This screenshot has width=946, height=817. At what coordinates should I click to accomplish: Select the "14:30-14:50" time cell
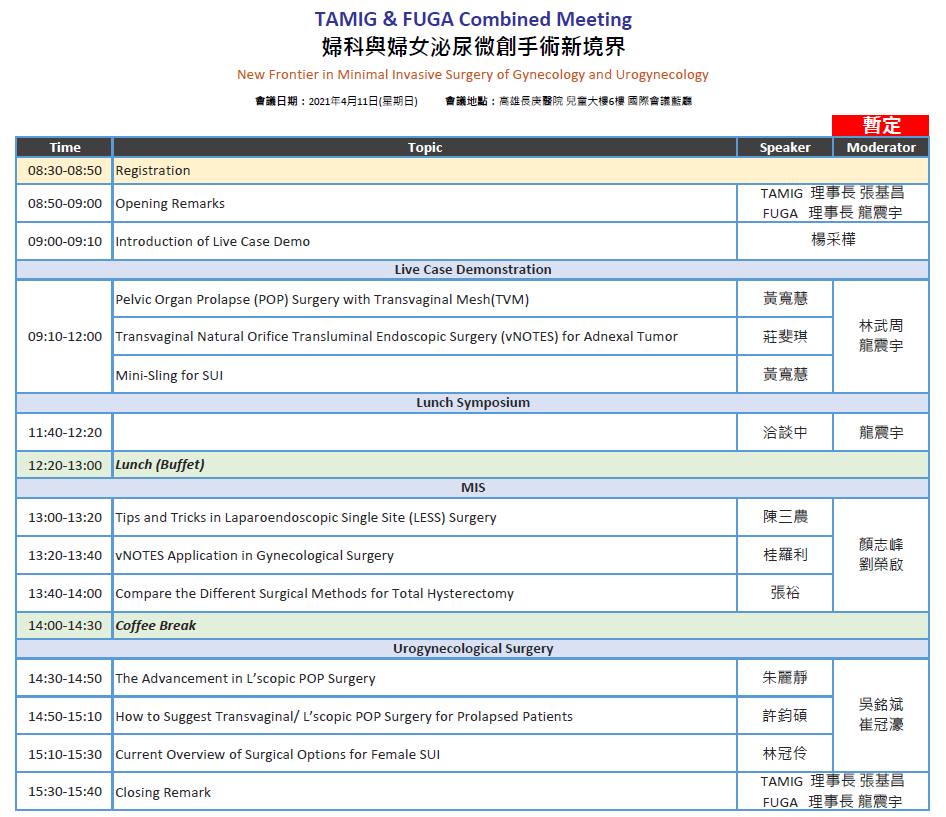click(65, 679)
